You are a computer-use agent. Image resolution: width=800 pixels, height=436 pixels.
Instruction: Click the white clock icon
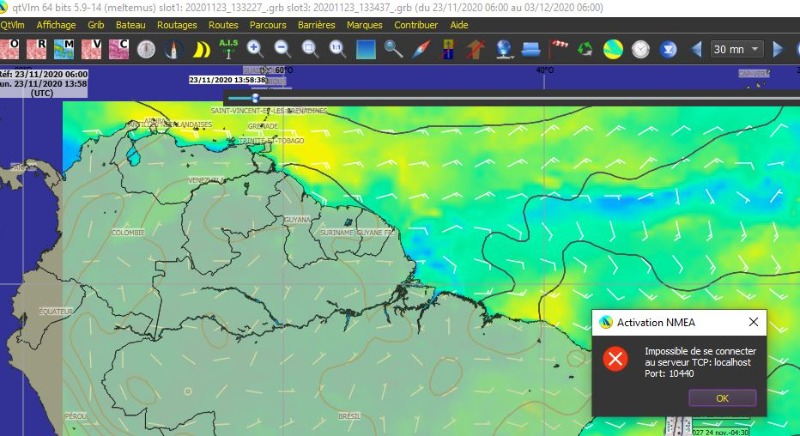[x=640, y=49]
